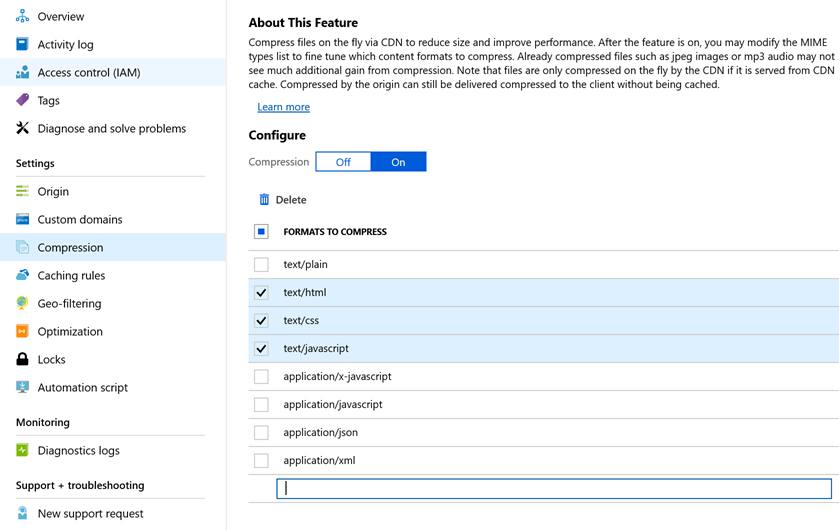This screenshot has width=840, height=530.
Task: Switch Compression toggle to Off
Action: 343,162
